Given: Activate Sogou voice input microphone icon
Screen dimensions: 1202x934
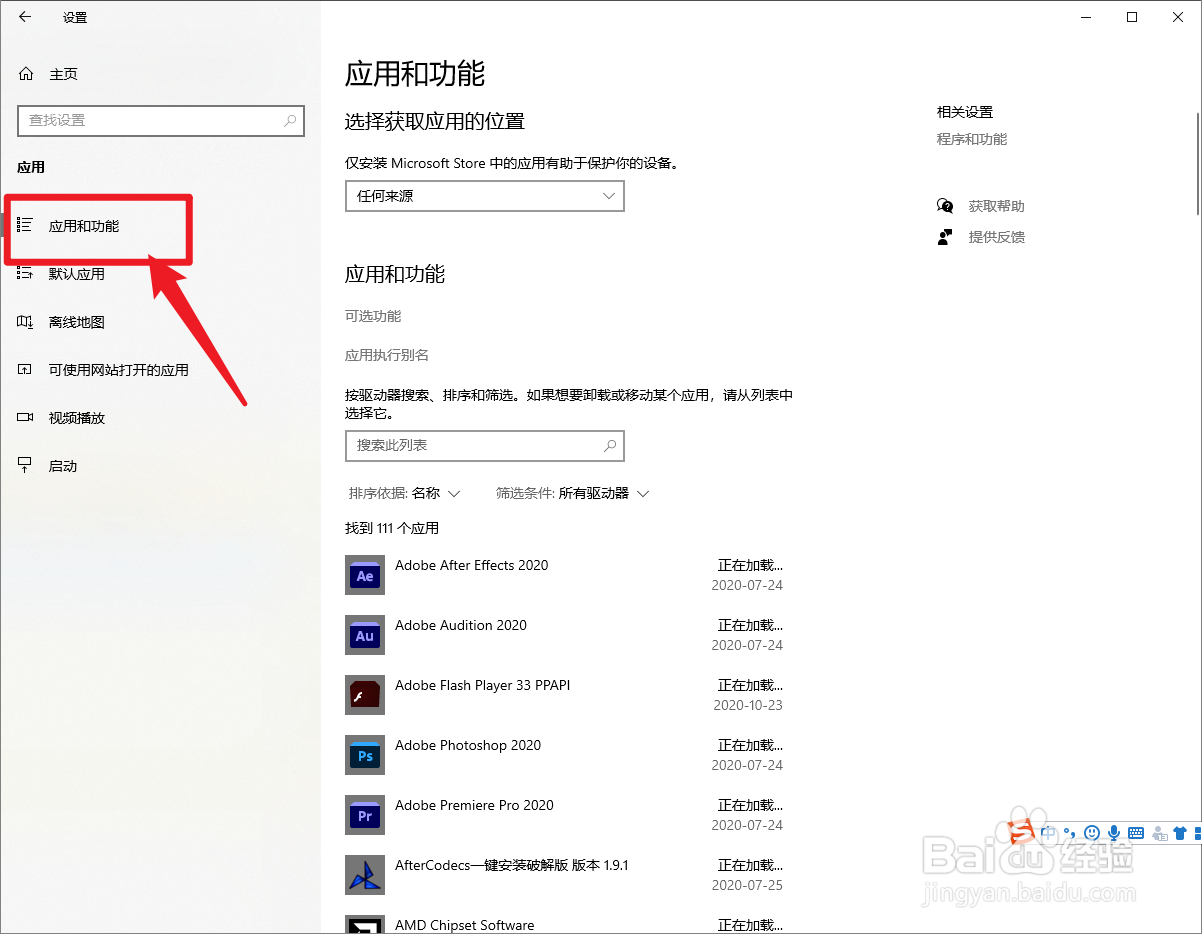Looking at the screenshot, I should click(1113, 832).
